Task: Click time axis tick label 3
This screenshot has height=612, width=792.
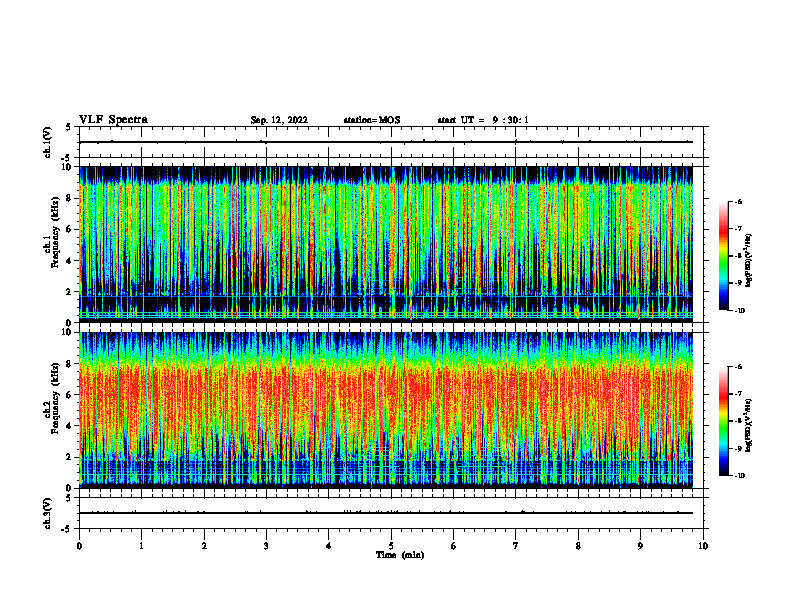Action: coord(266,546)
